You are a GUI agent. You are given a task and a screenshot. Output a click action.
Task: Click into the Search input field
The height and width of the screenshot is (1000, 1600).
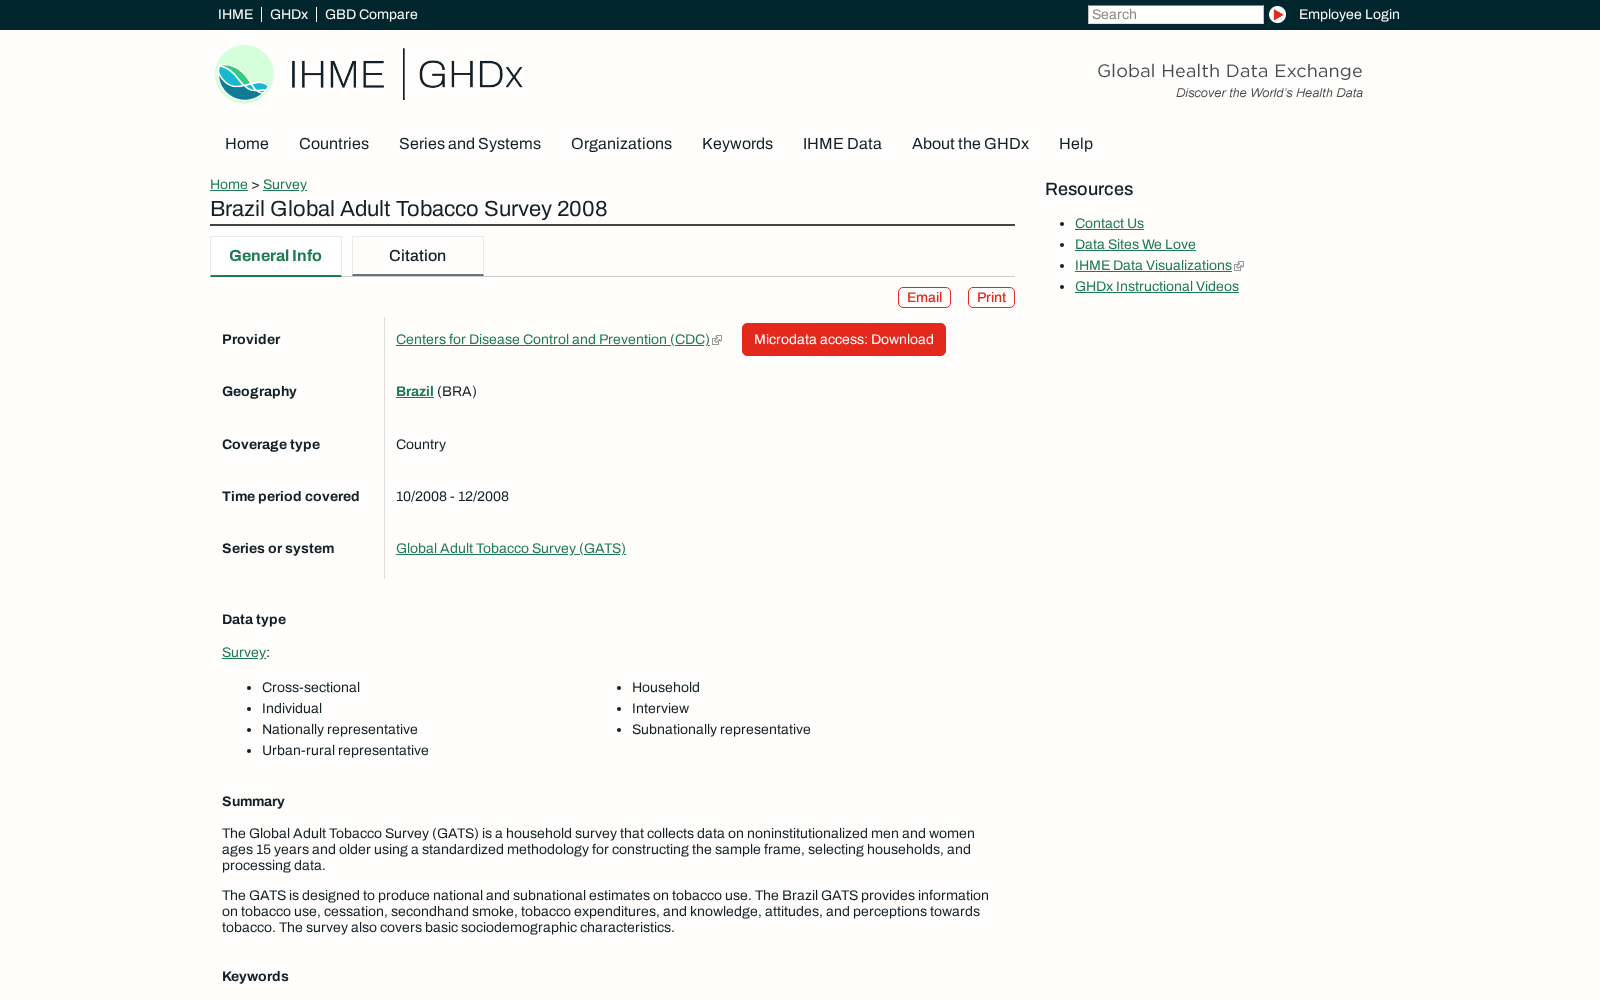(1175, 15)
